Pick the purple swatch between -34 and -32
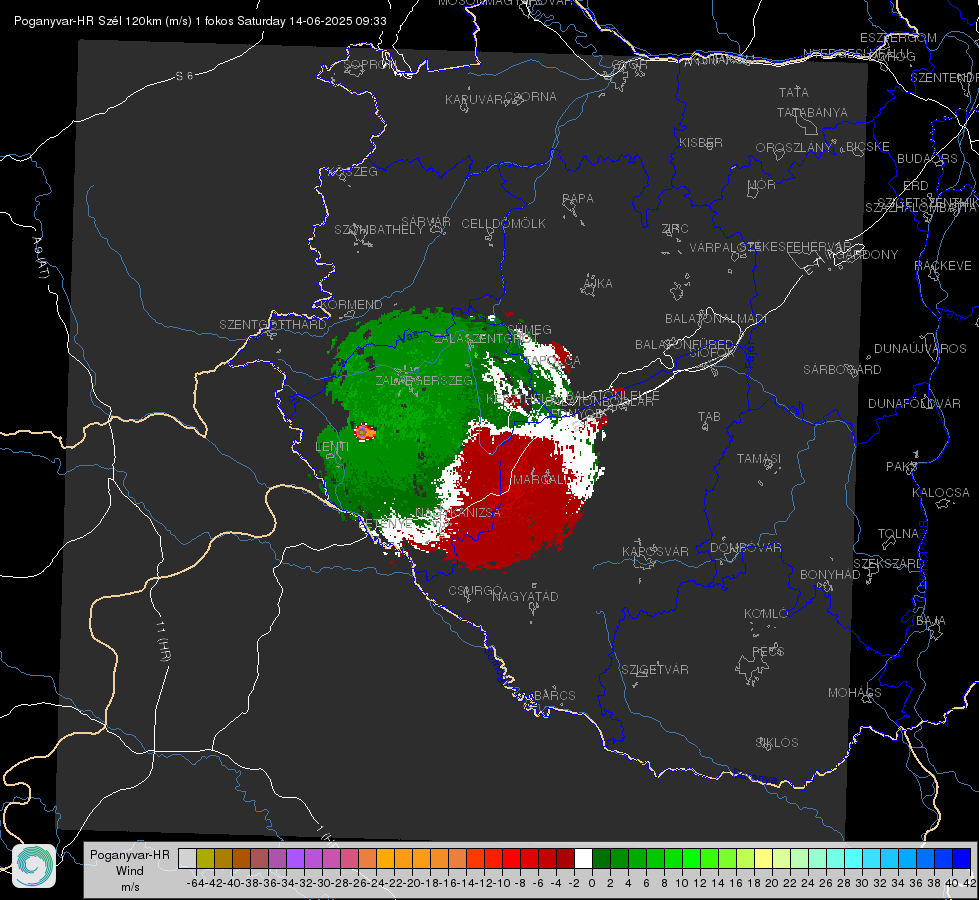The height and width of the screenshot is (900, 979). click(x=295, y=858)
